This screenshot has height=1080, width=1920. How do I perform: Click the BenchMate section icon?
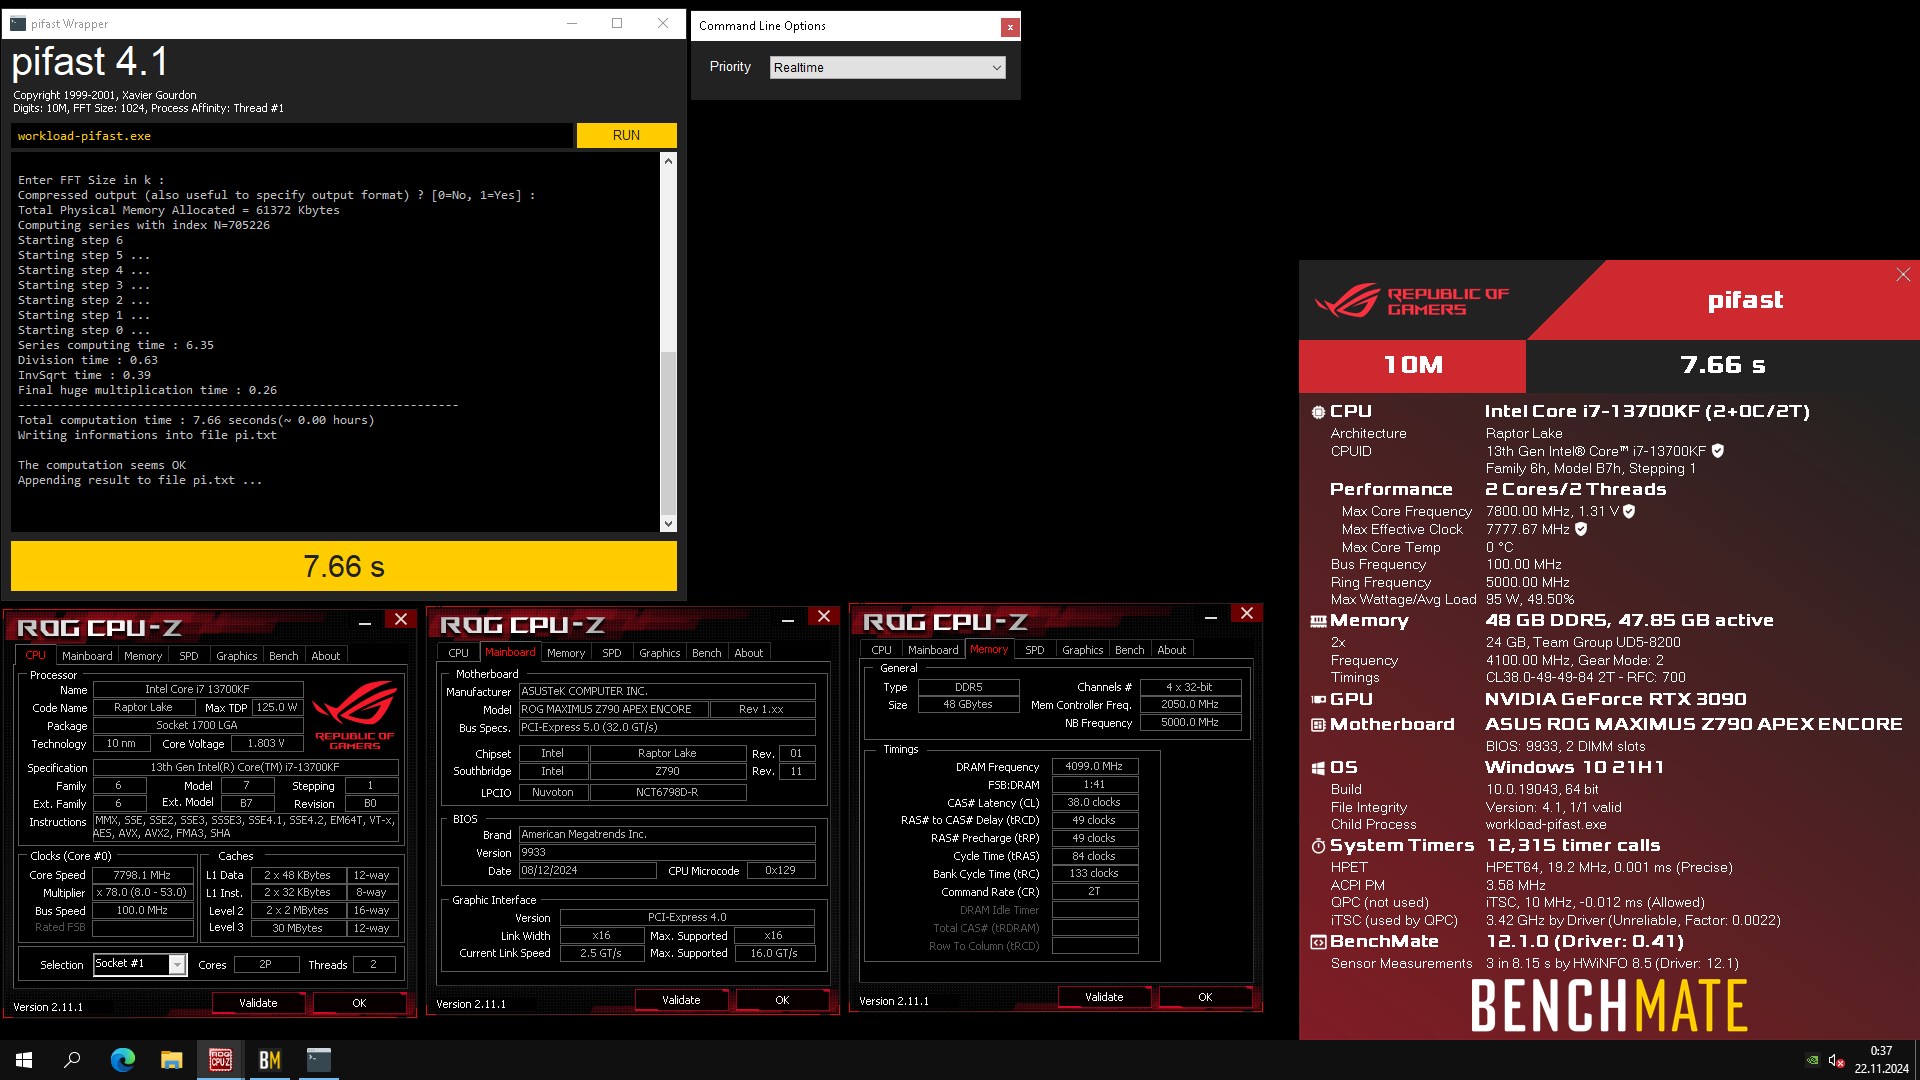(x=1318, y=942)
